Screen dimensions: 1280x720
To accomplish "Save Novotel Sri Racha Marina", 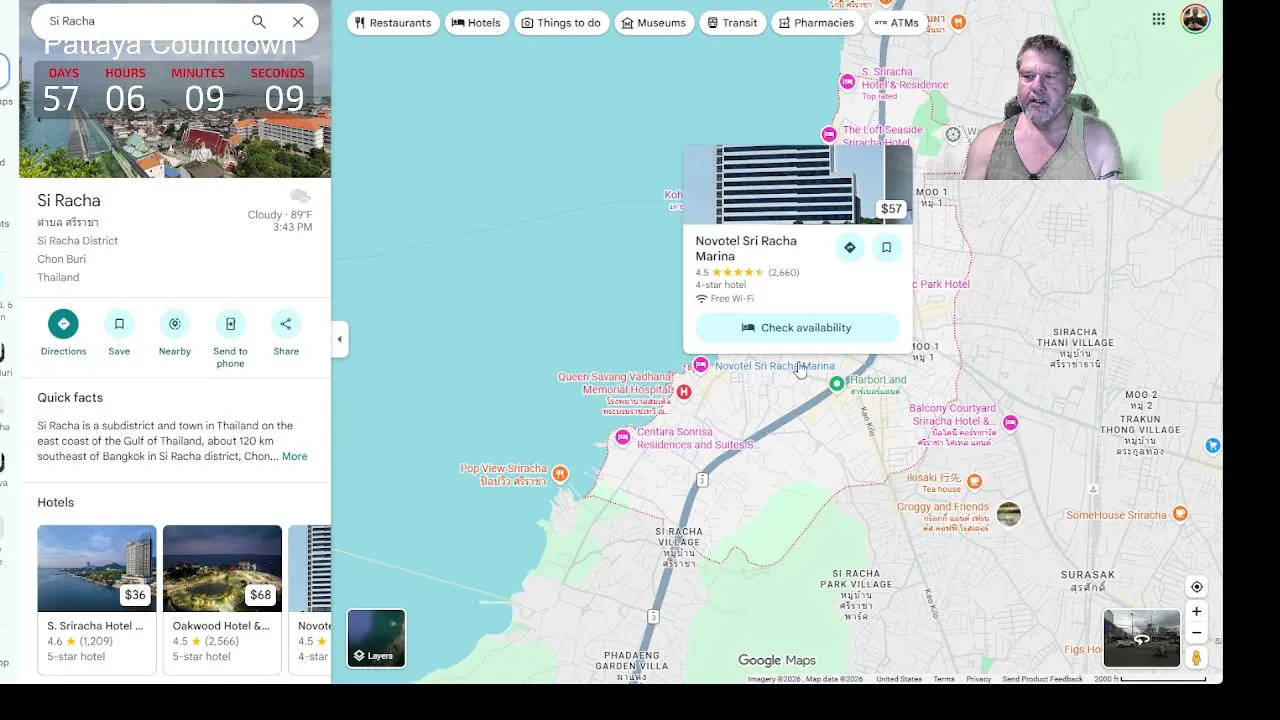I will click(886, 247).
